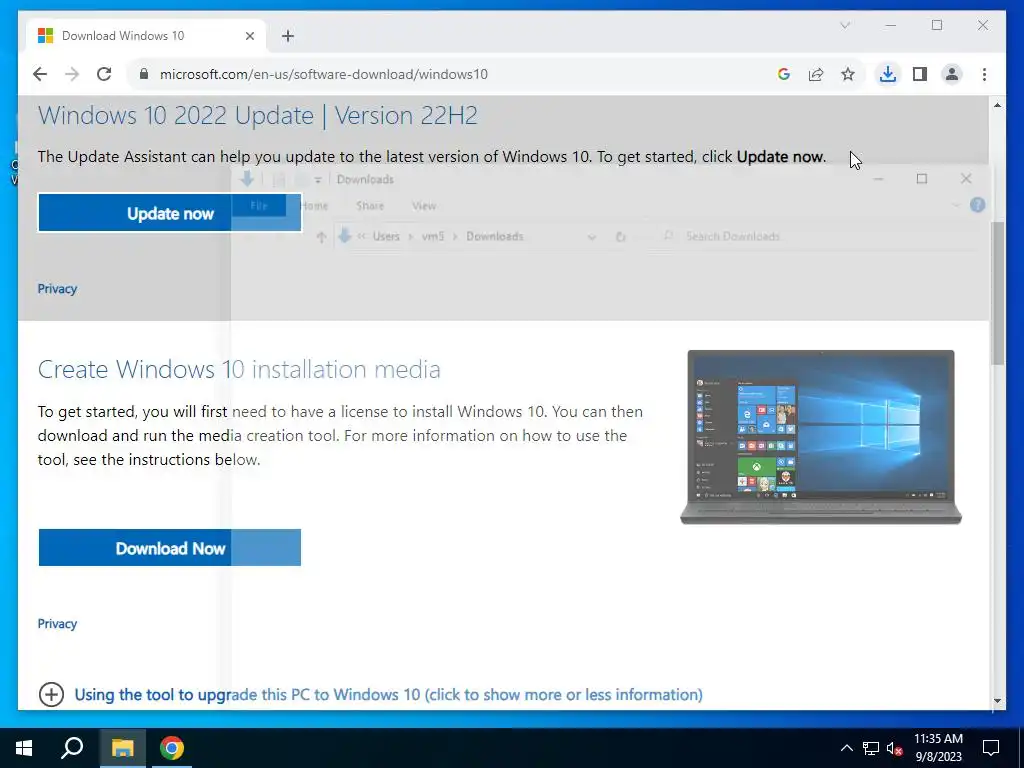Open File Explorer from the taskbar

pos(122,748)
